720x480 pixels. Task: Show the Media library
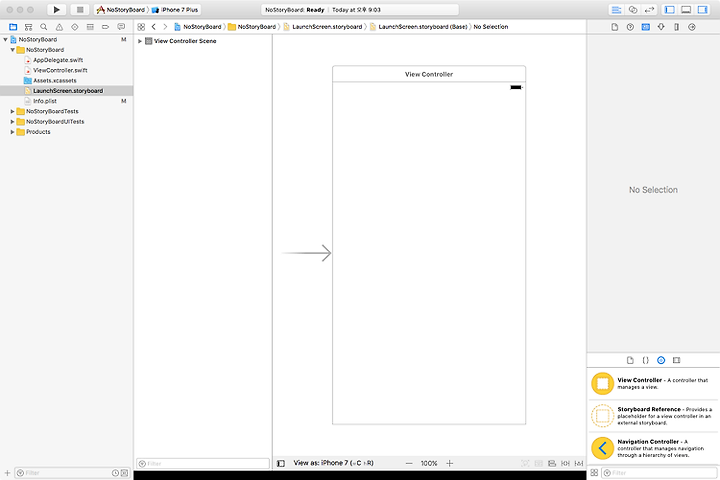click(676, 360)
